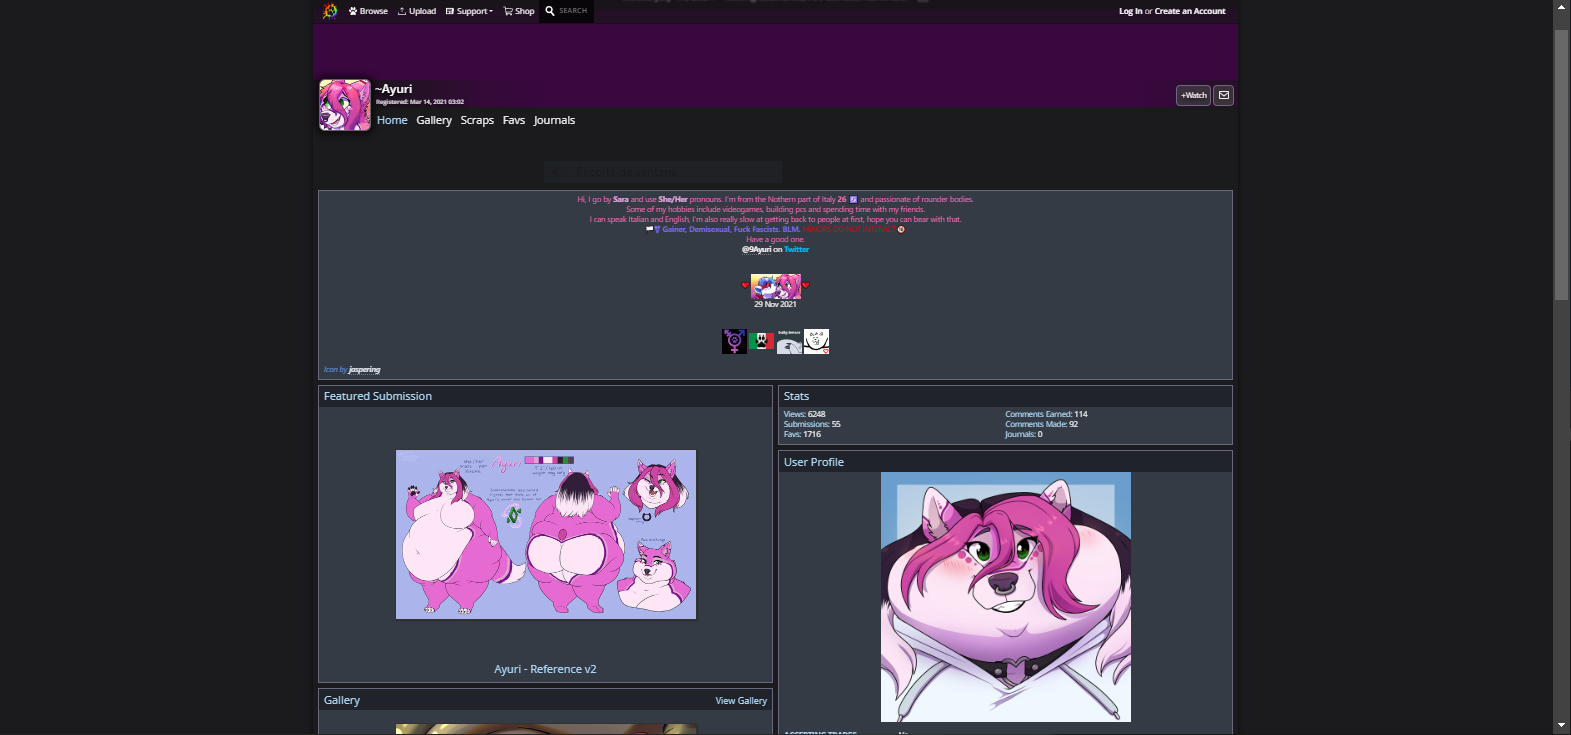
Task: Click the magnifier search icon
Action: click(549, 11)
